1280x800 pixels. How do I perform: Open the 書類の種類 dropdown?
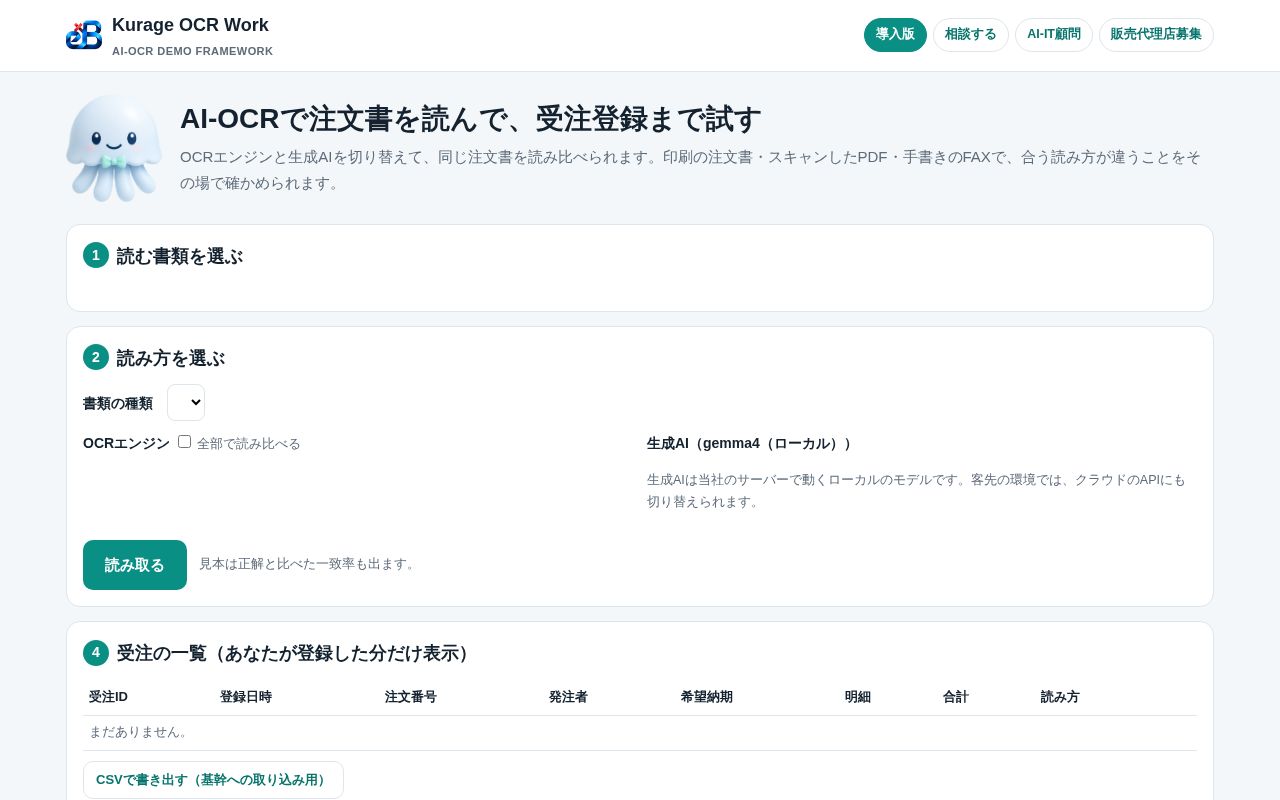pos(186,403)
